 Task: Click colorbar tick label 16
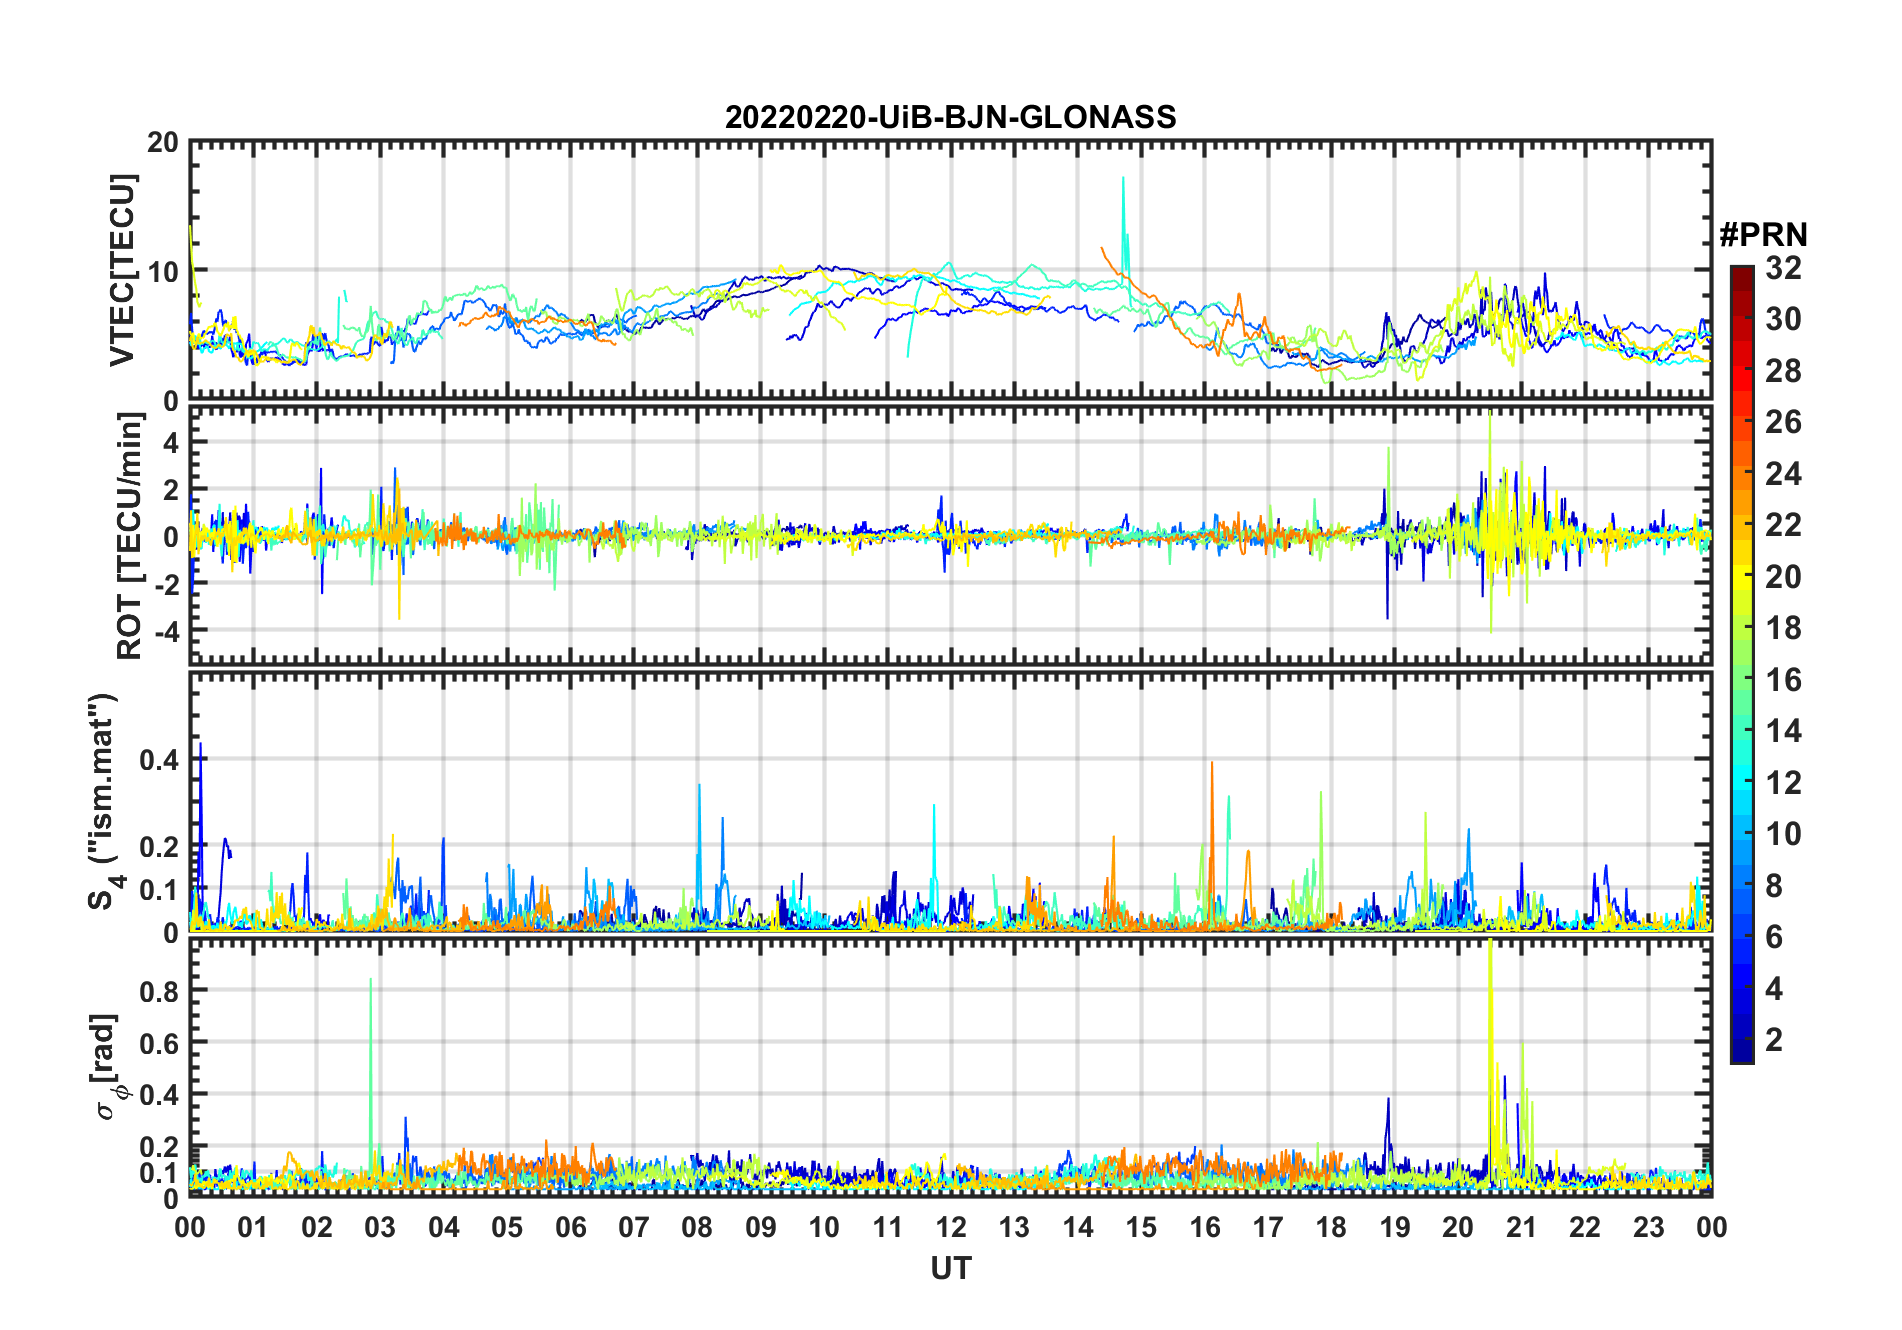[x=1783, y=680]
